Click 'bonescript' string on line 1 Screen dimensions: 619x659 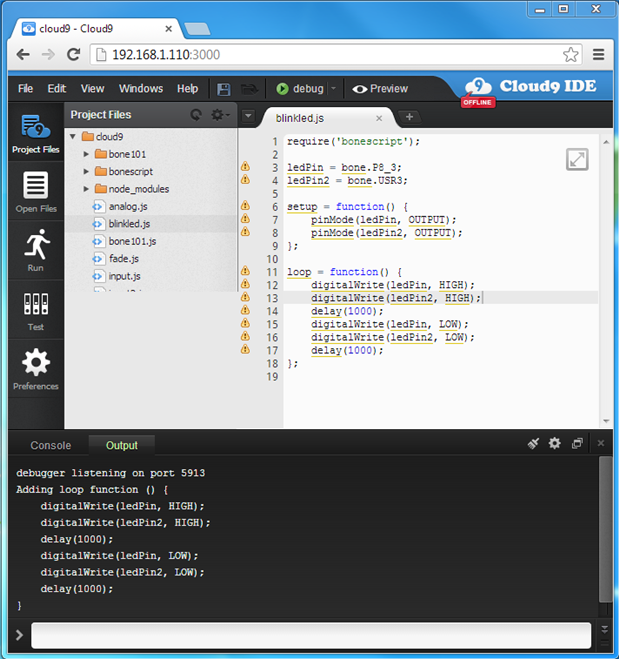point(371,141)
